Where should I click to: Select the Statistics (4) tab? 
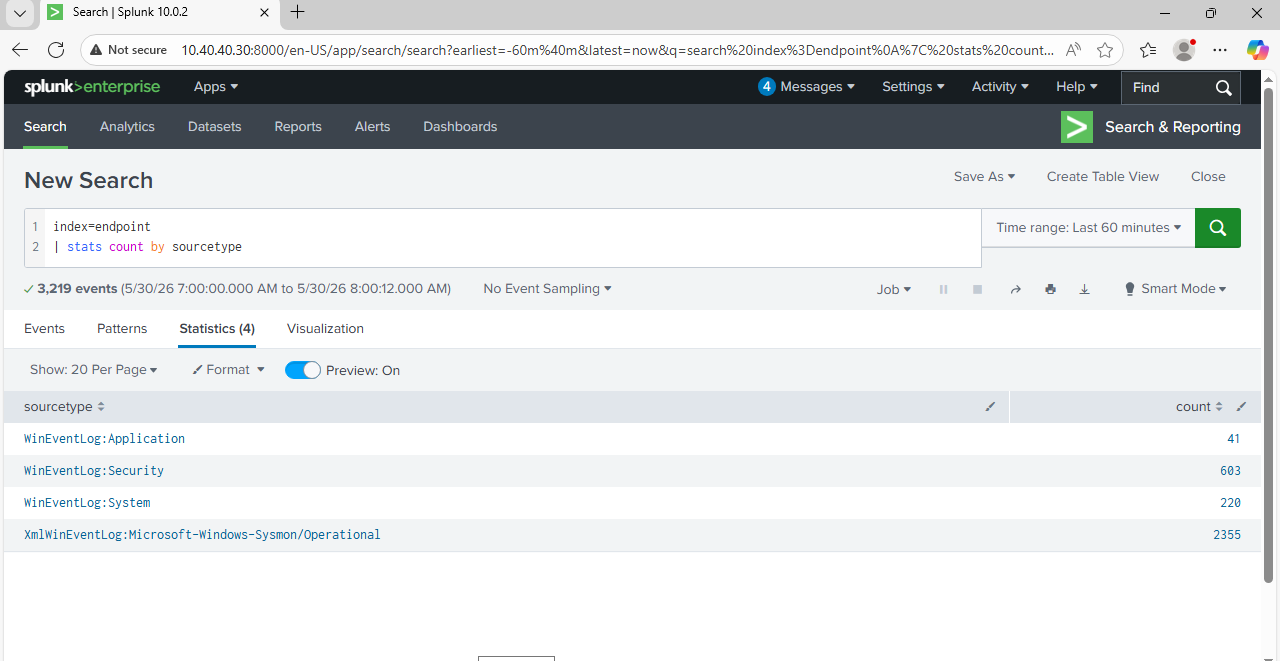tap(217, 329)
